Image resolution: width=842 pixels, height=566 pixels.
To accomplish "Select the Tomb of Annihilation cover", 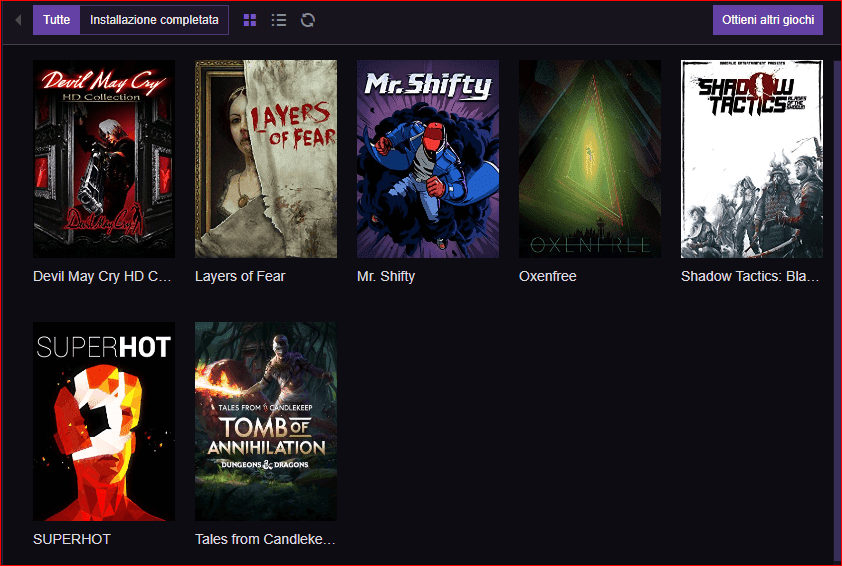I will click(x=266, y=421).
